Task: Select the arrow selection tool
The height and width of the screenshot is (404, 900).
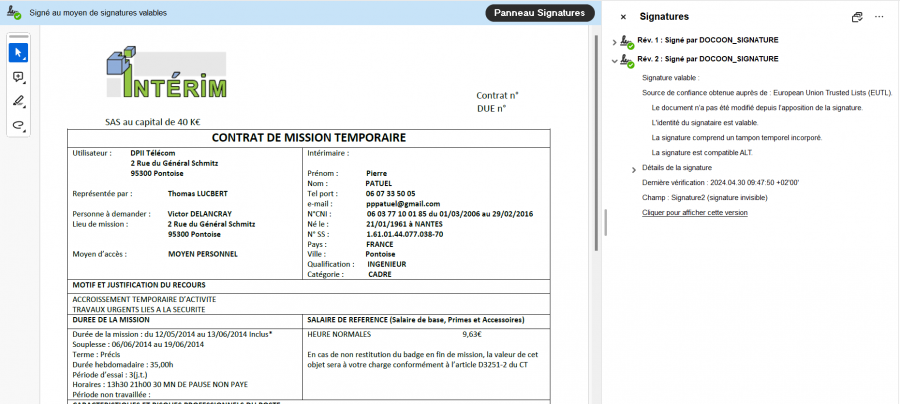Action: [x=18, y=53]
